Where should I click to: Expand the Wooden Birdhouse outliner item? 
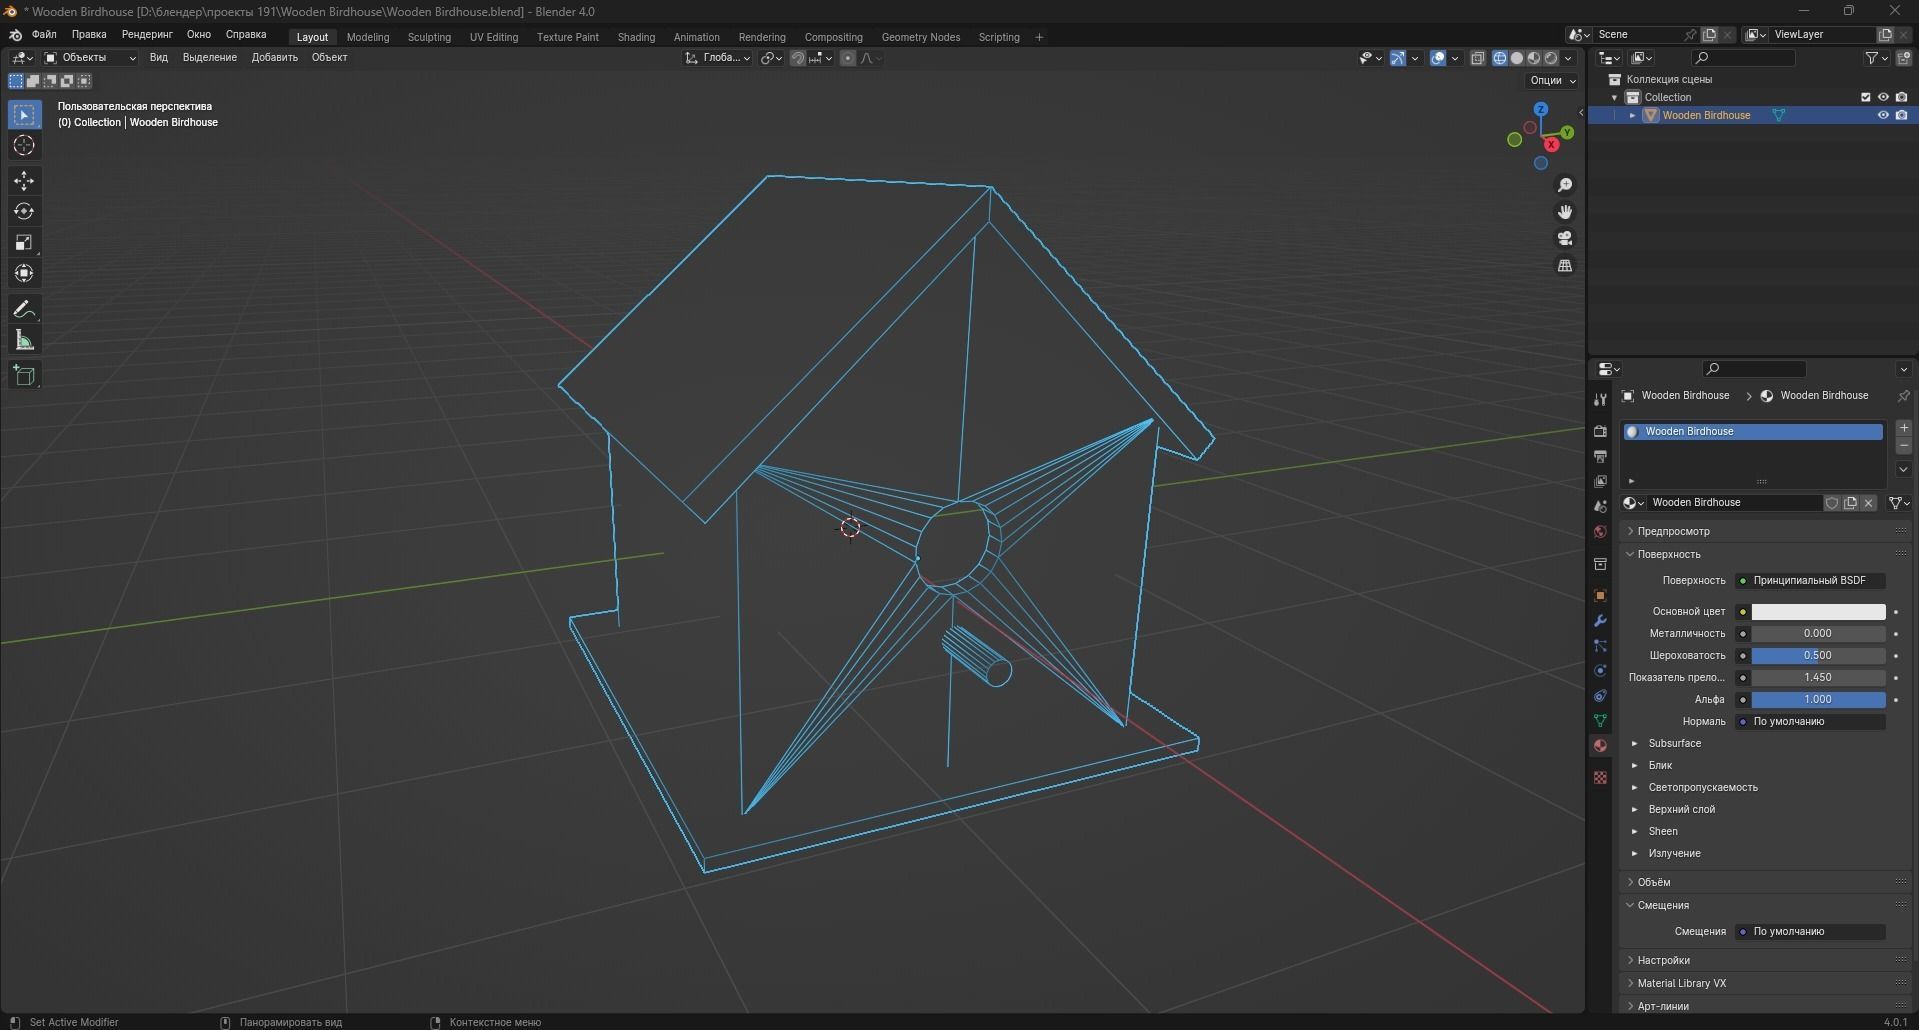[x=1633, y=115]
